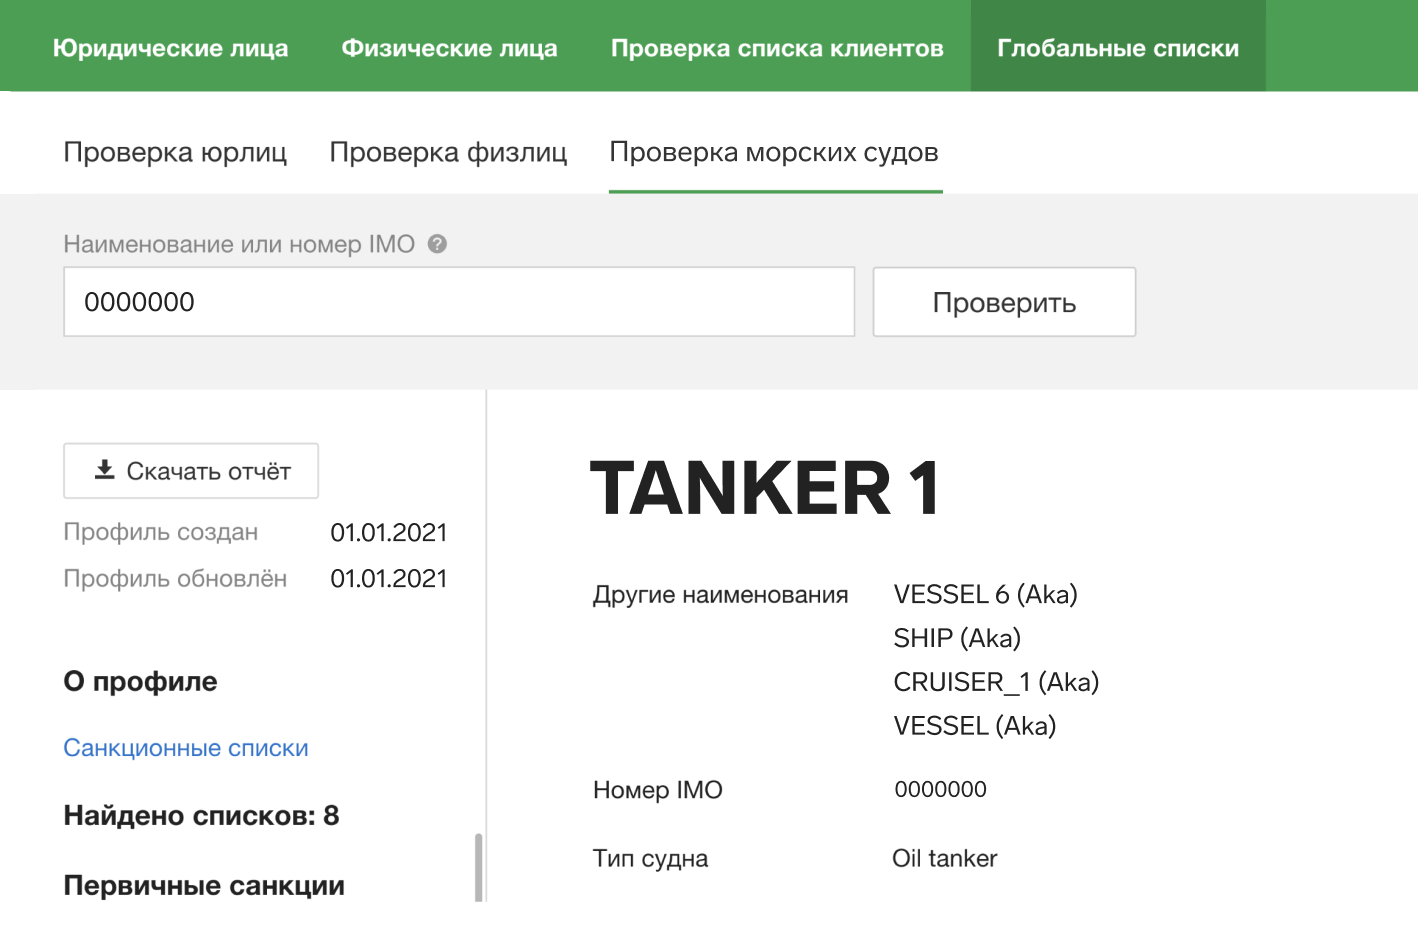The height and width of the screenshot is (932, 1418).
Task: Click О профиле sidebar heading
Action: point(140,681)
